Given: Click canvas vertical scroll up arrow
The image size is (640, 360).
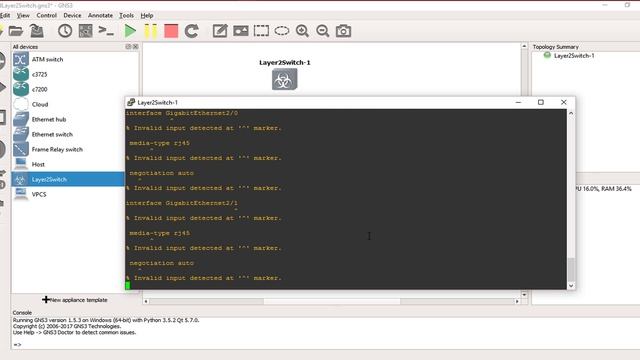Looking at the screenshot, I should click(524, 47).
